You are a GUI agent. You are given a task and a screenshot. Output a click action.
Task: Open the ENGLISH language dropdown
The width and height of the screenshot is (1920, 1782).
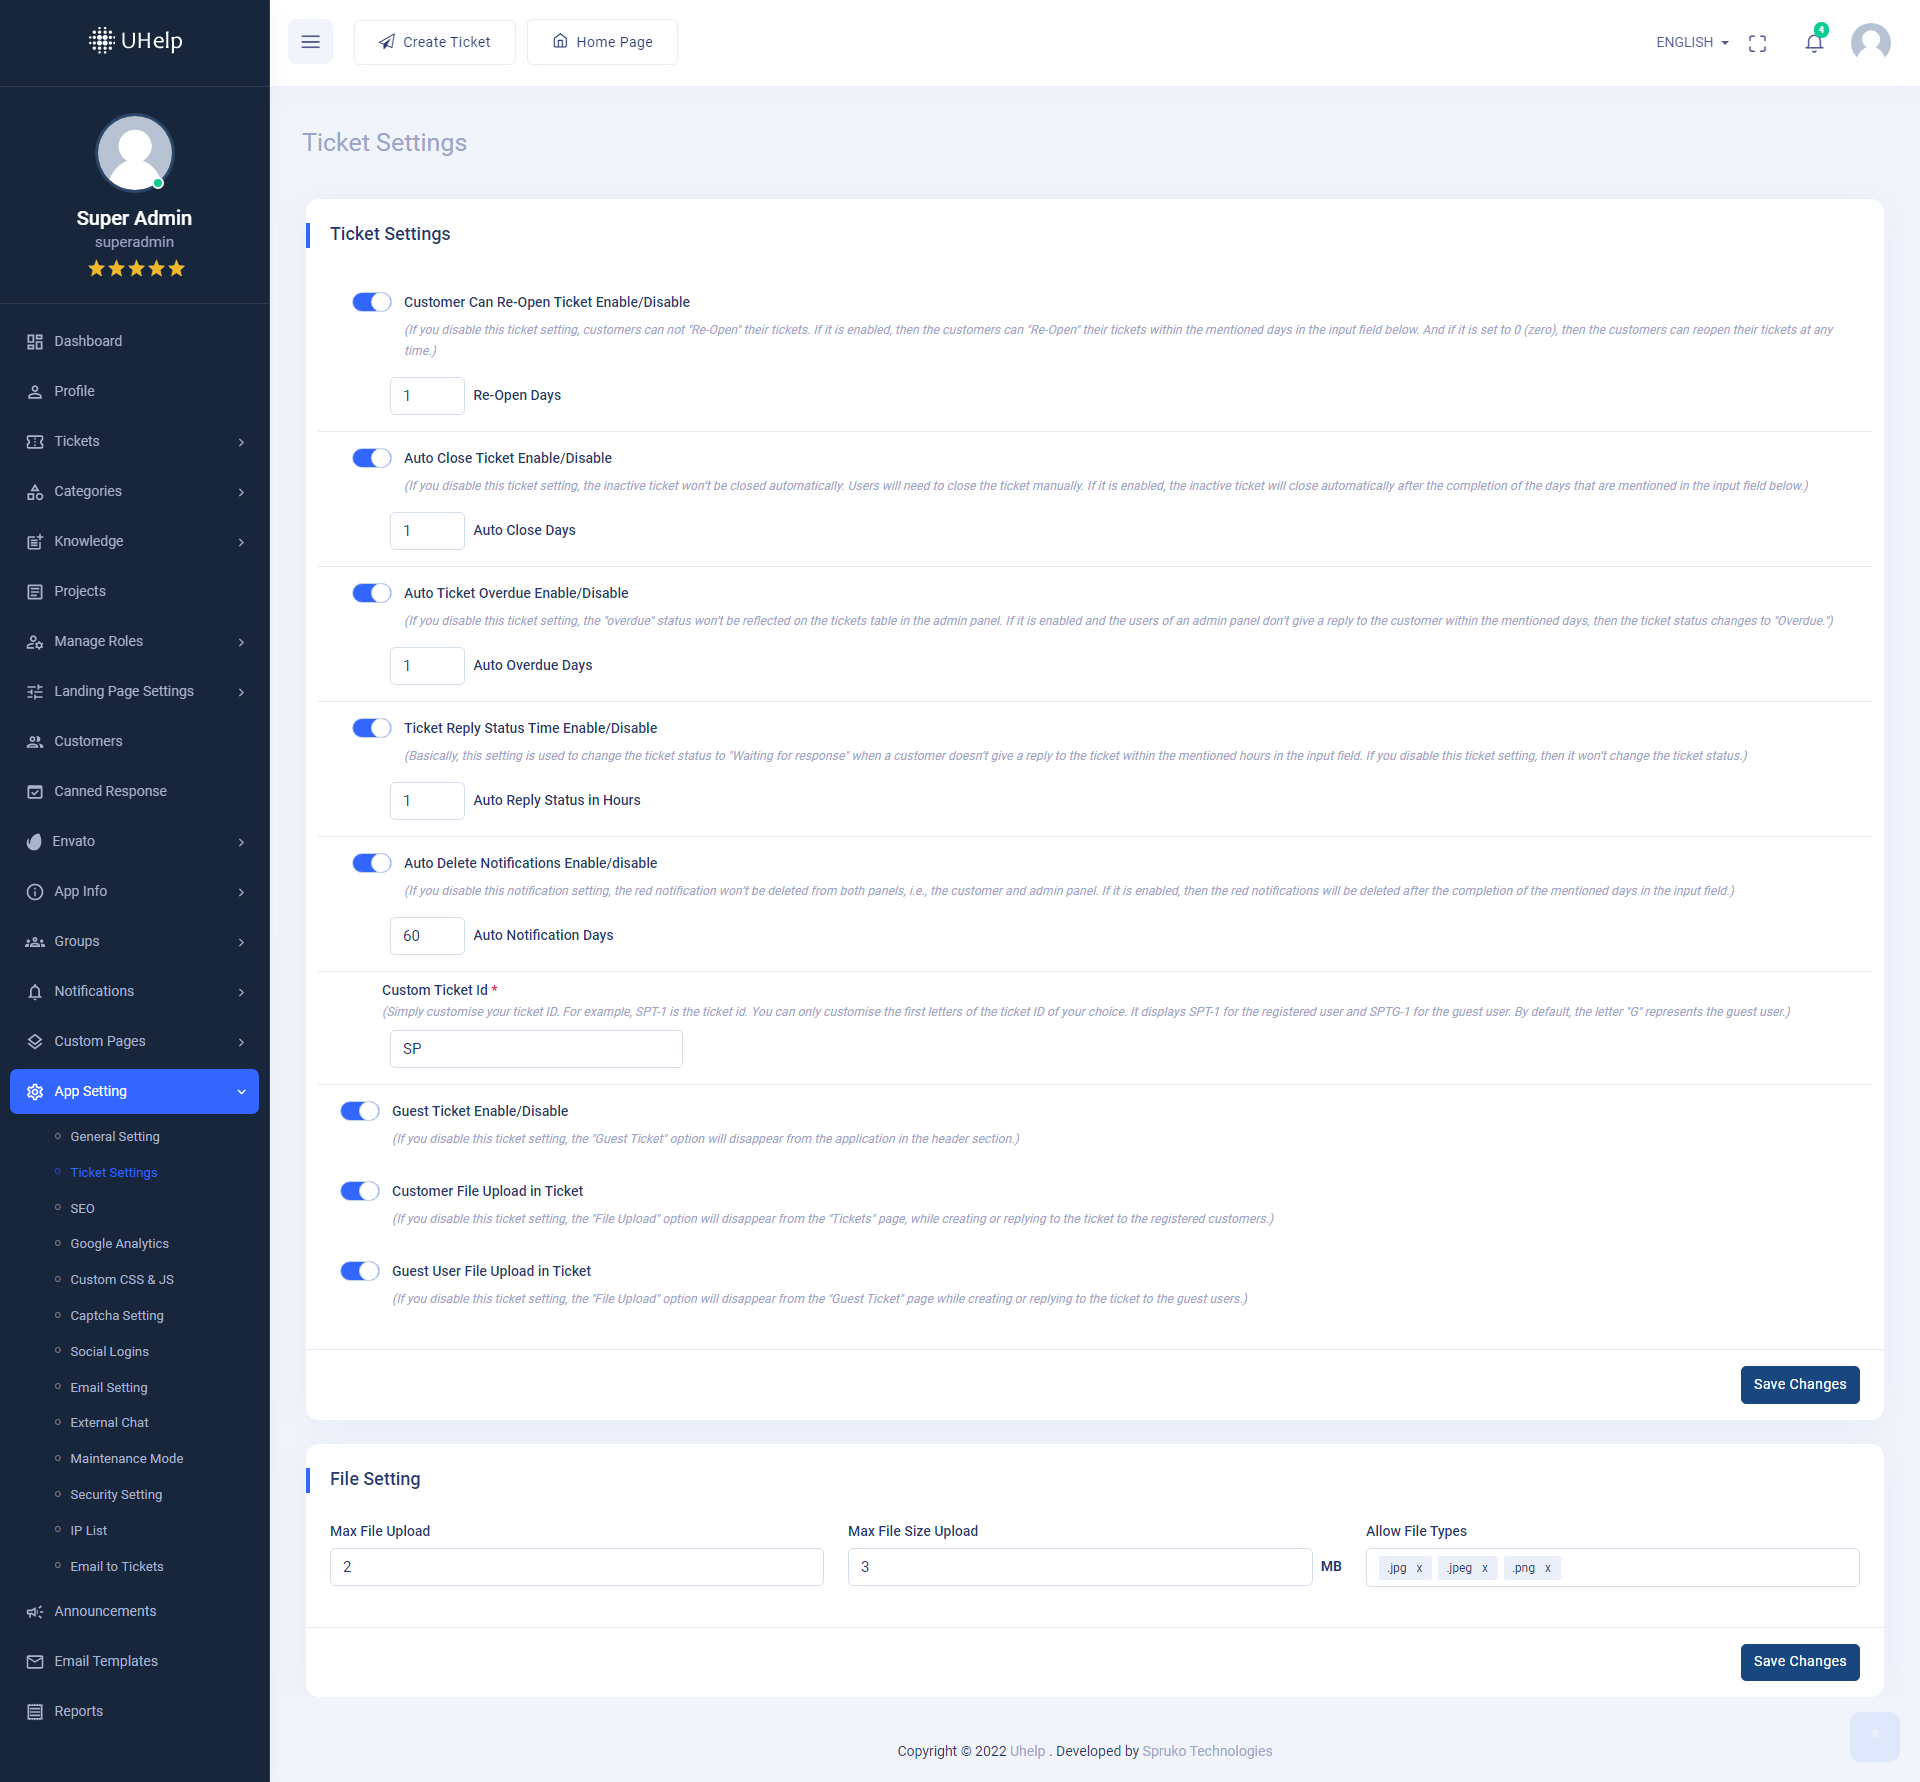(x=1692, y=43)
